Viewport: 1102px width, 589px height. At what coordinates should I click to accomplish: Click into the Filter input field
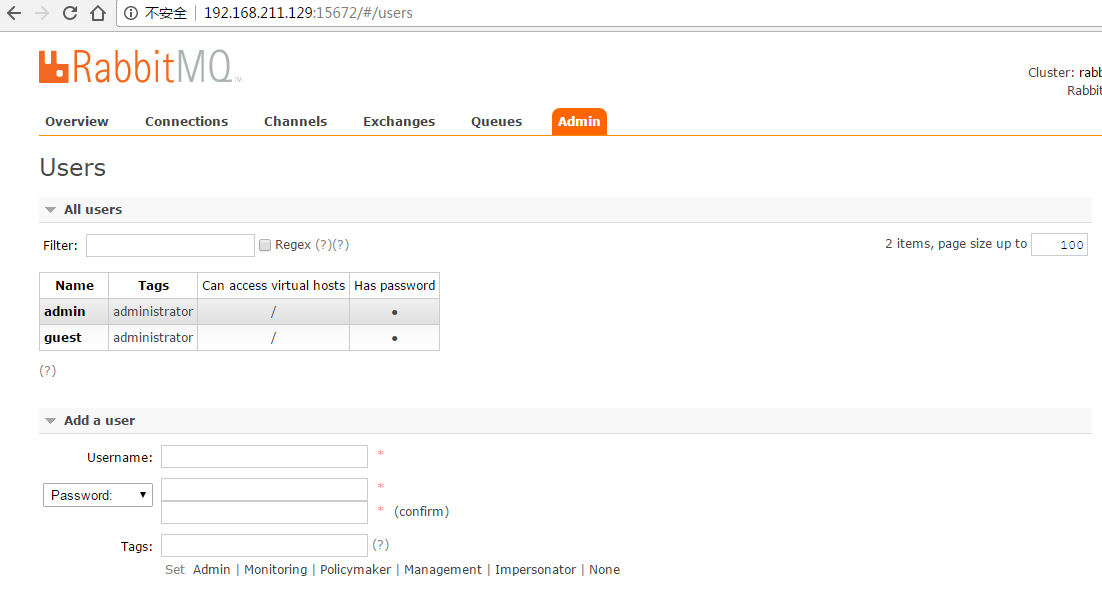[170, 245]
